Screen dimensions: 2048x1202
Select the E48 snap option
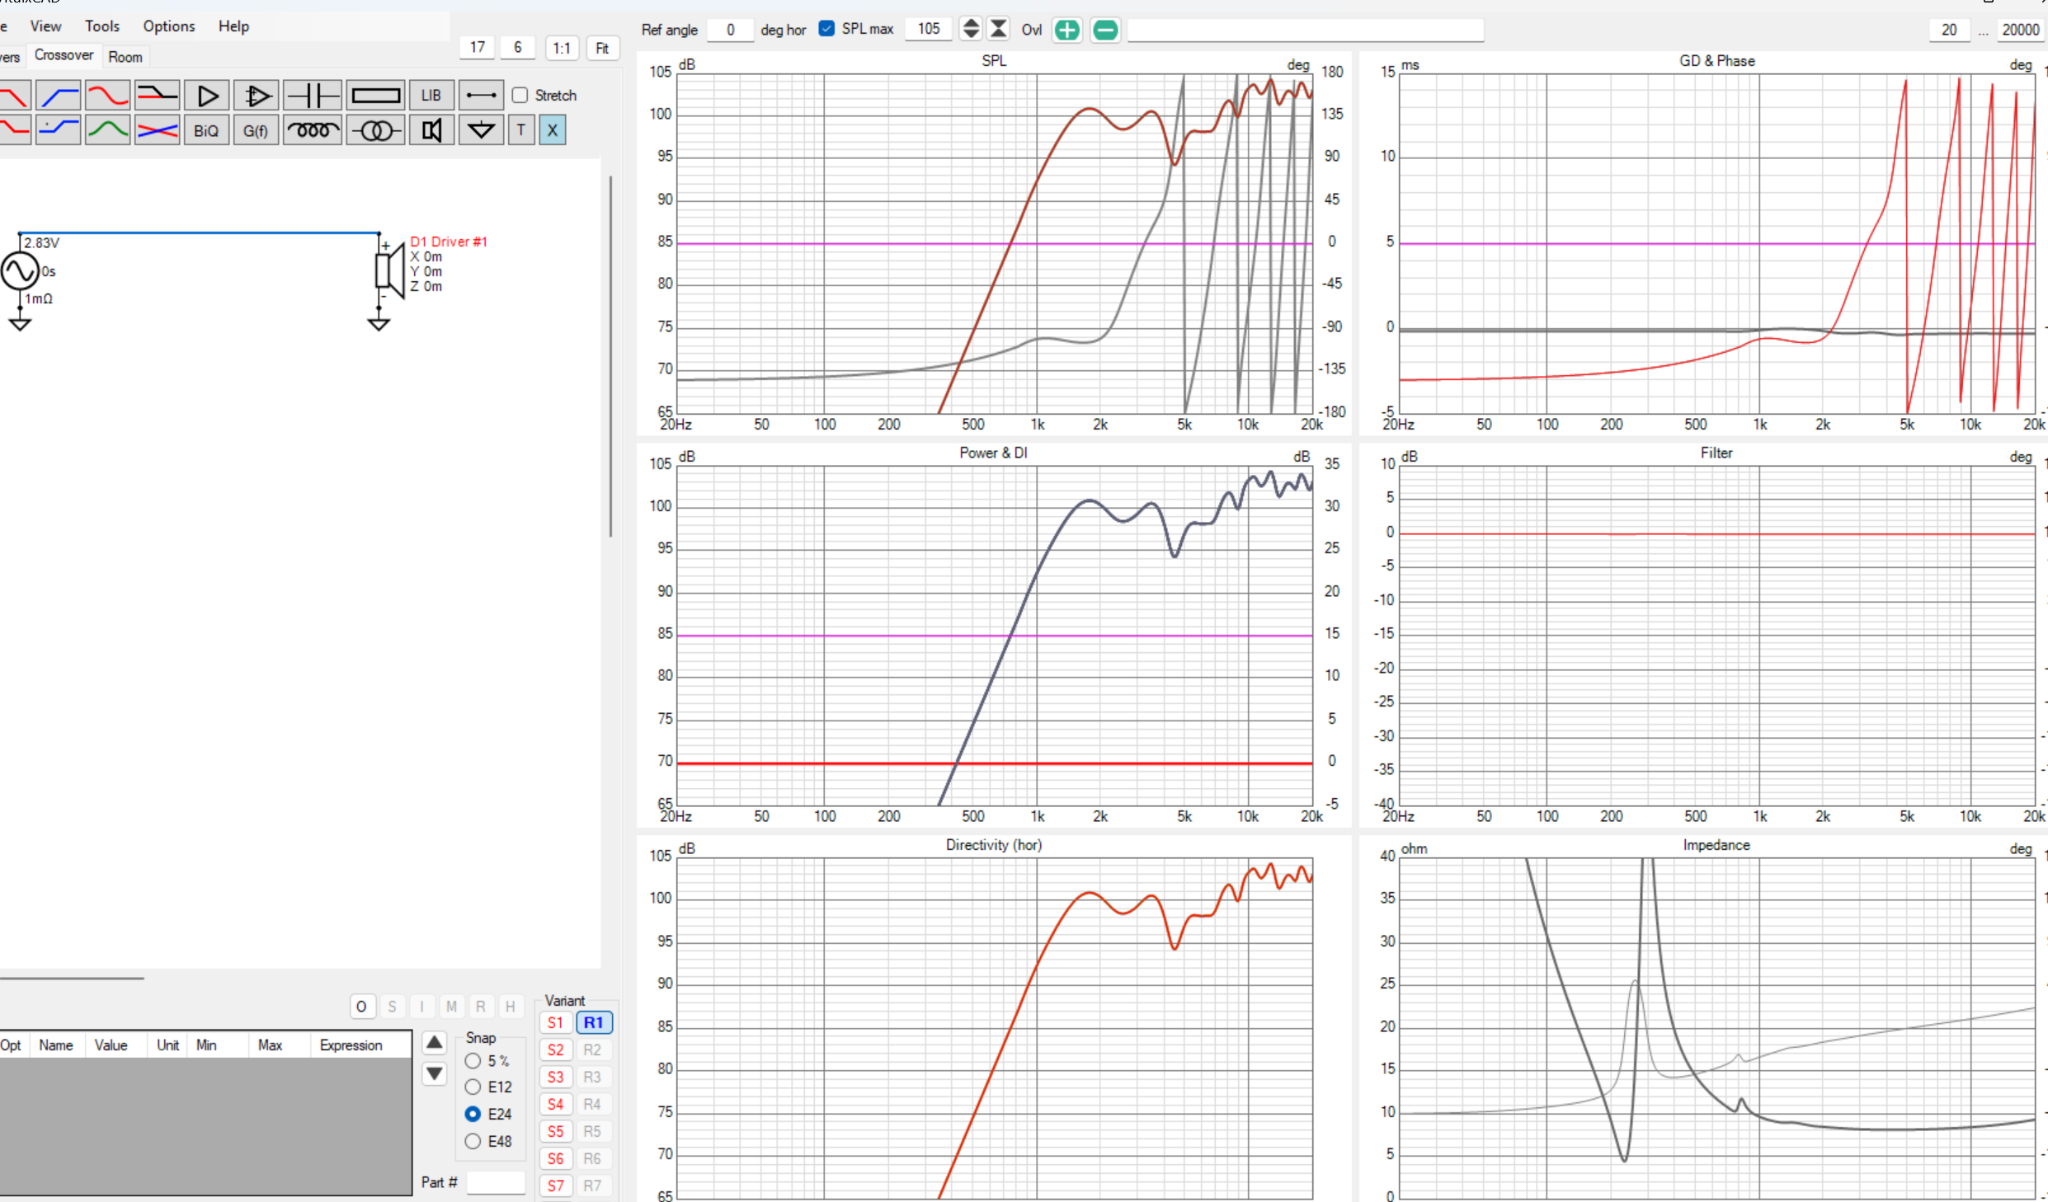pos(473,1141)
